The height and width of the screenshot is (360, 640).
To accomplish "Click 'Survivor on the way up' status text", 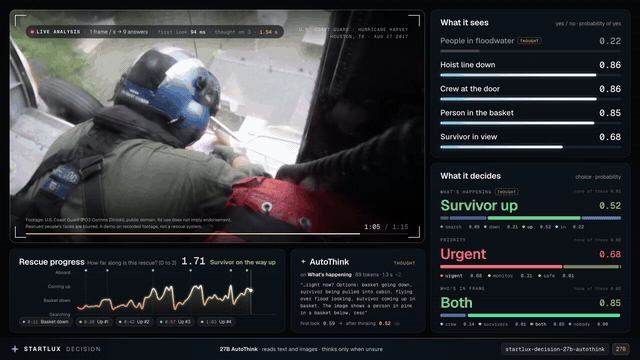I will click(243, 262).
